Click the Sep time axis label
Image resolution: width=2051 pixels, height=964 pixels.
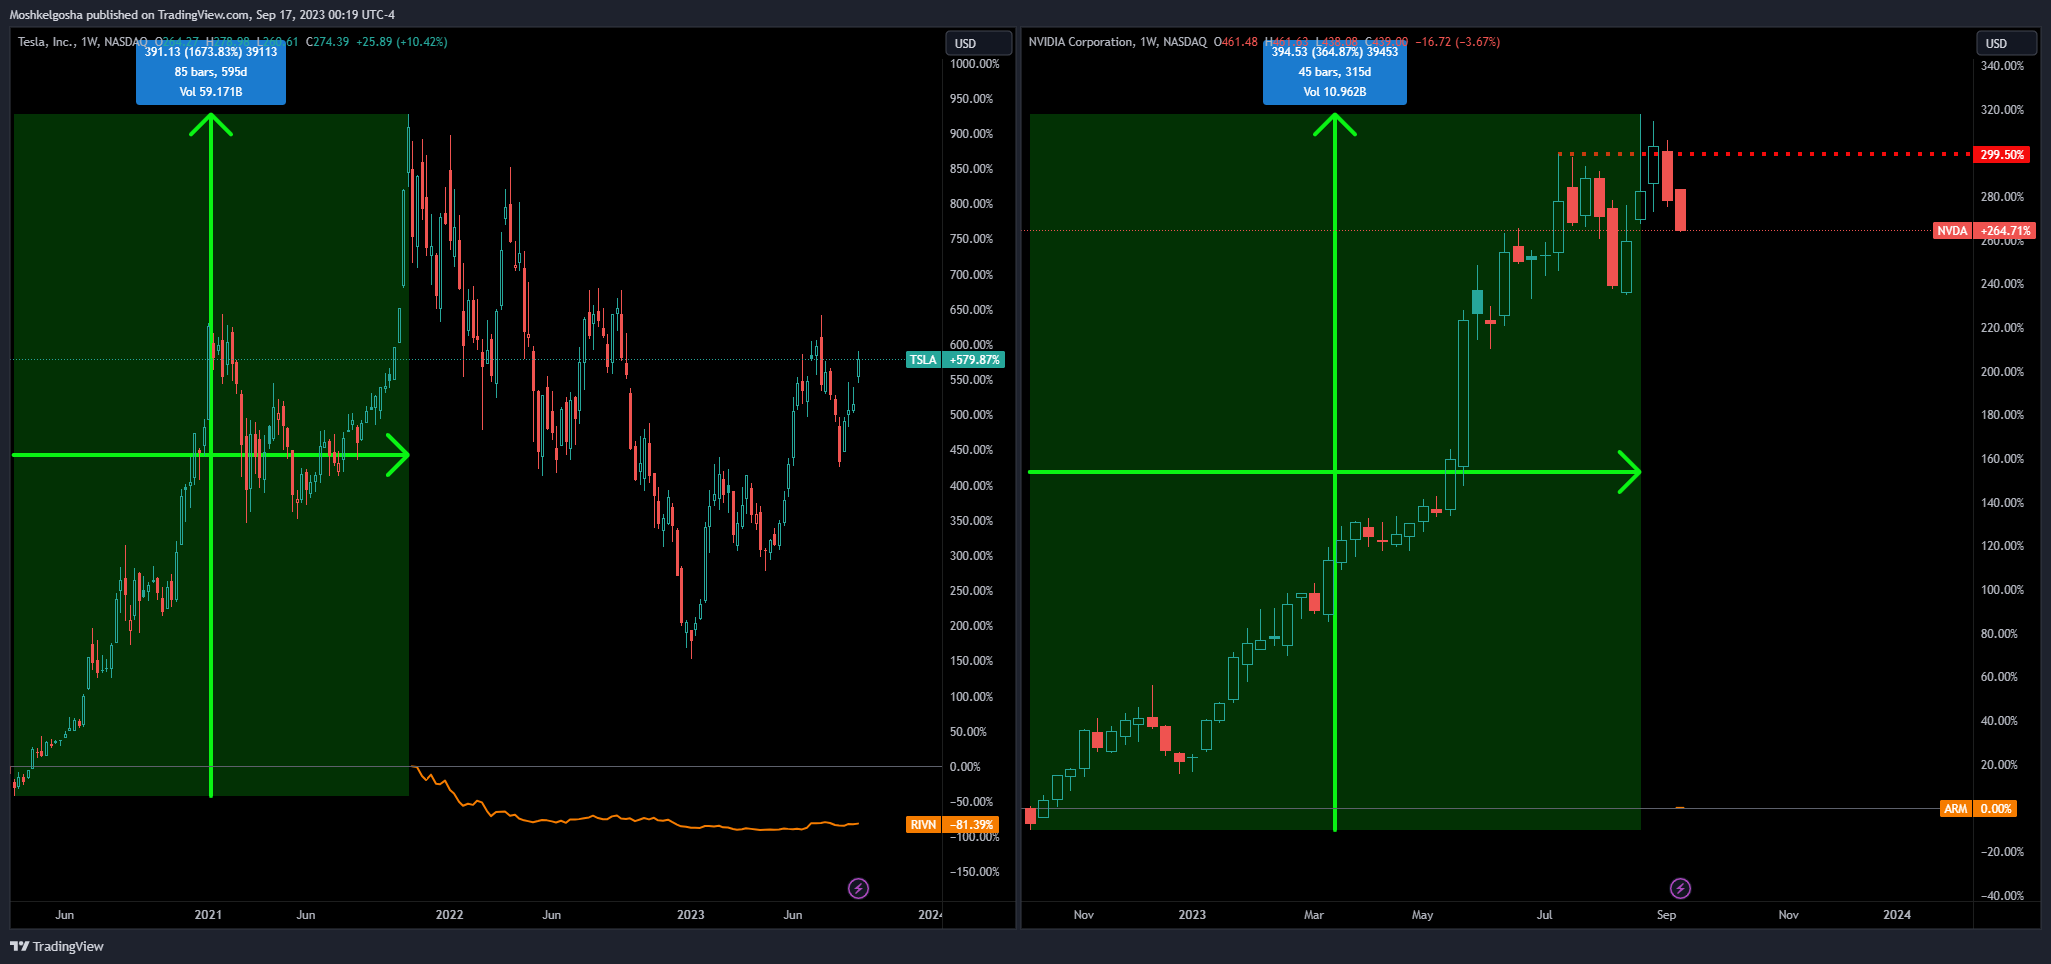click(1666, 915)
